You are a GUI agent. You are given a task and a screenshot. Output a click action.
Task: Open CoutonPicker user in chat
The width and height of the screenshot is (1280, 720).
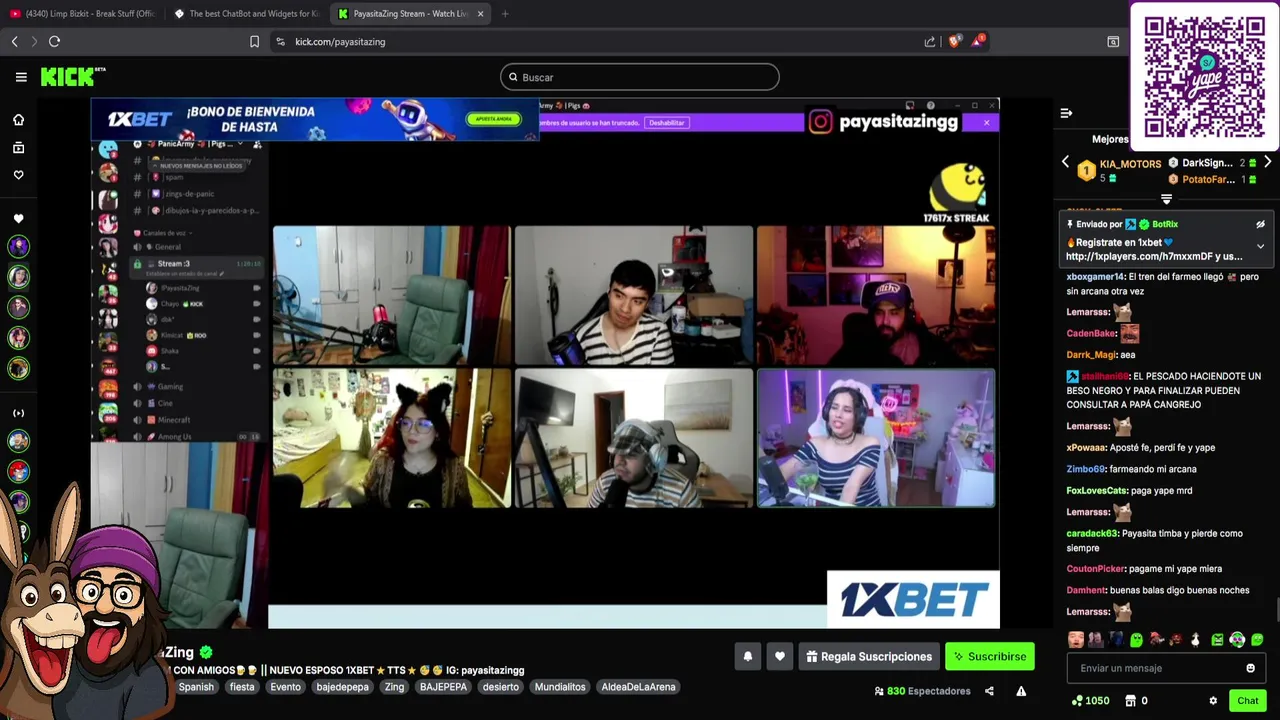[1096, 569]
